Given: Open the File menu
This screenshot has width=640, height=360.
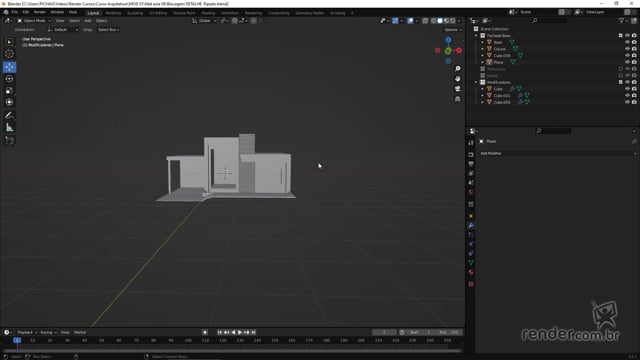Looking at the screenshot, I should tap(15, 12).
